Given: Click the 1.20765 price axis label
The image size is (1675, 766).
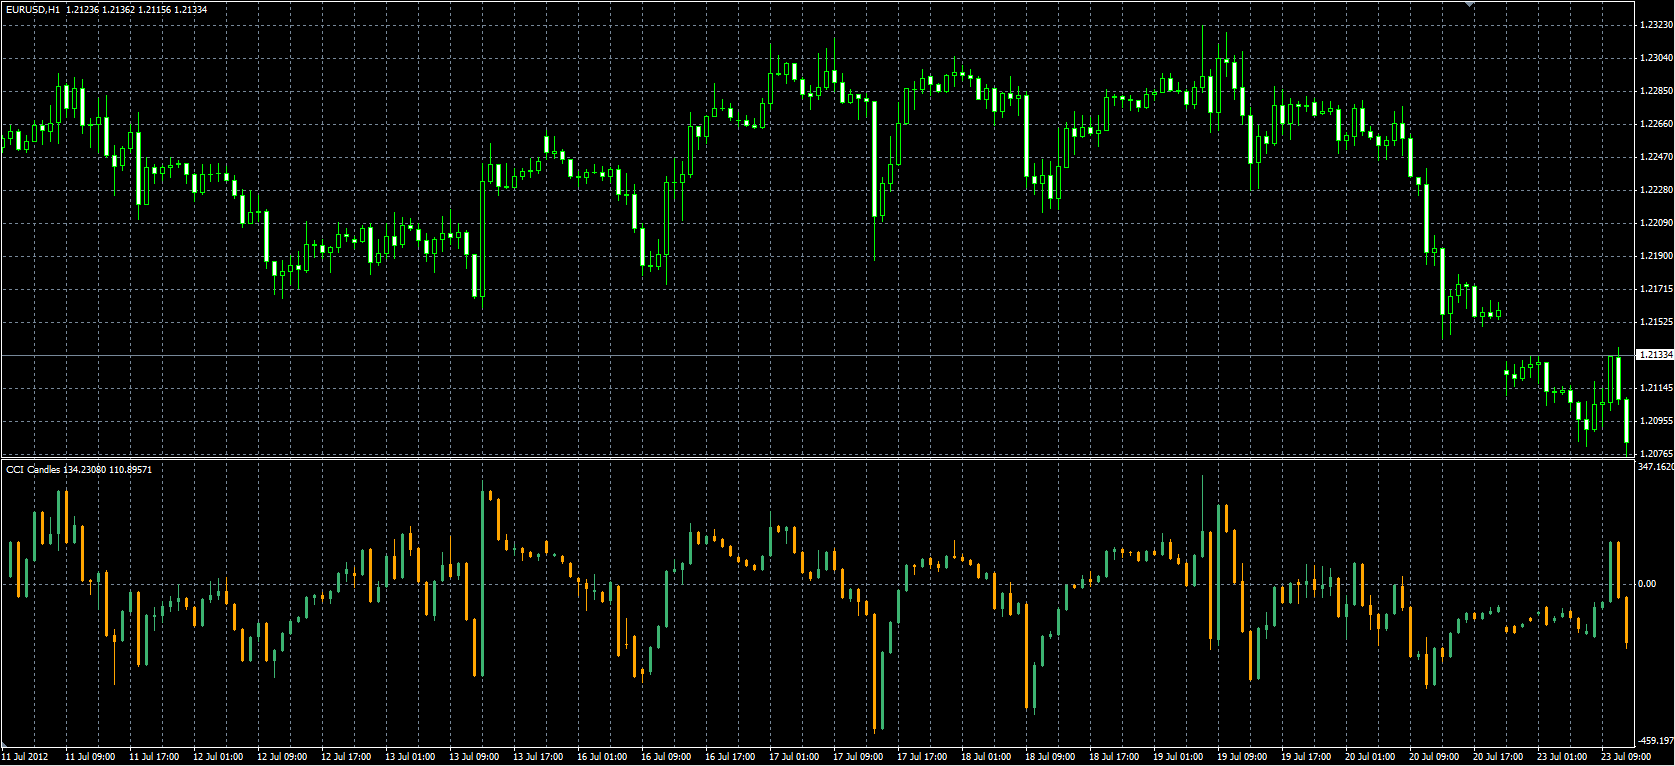Looking at the screenshot, I should point(1657,454).
